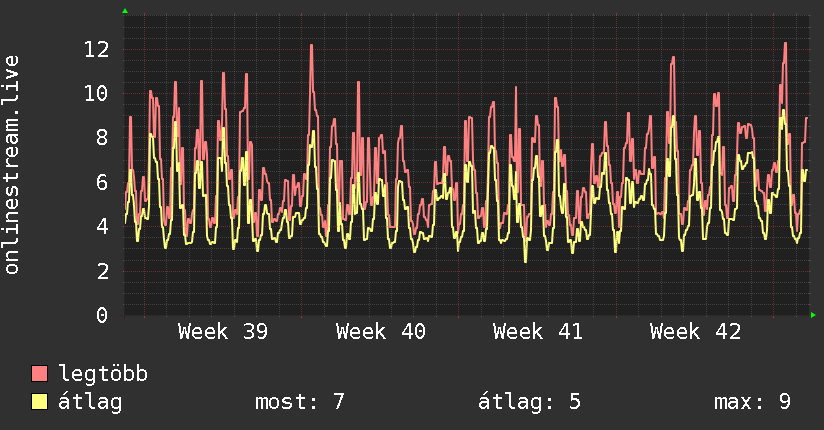Click the red legtöbb legend swatch
The image size is (824, 430).
coord(39,373)
